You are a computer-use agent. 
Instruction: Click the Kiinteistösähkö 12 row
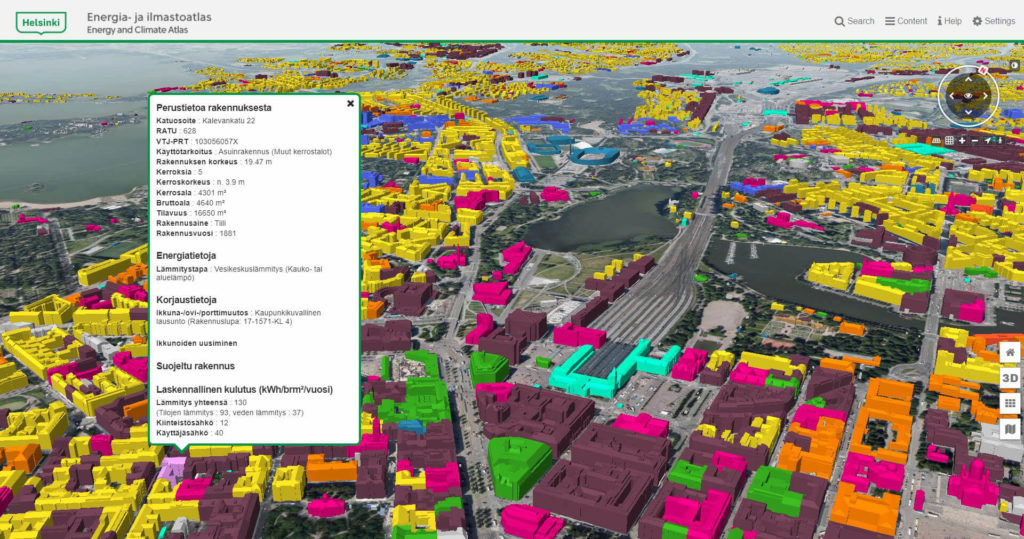(x=192, y=423)
